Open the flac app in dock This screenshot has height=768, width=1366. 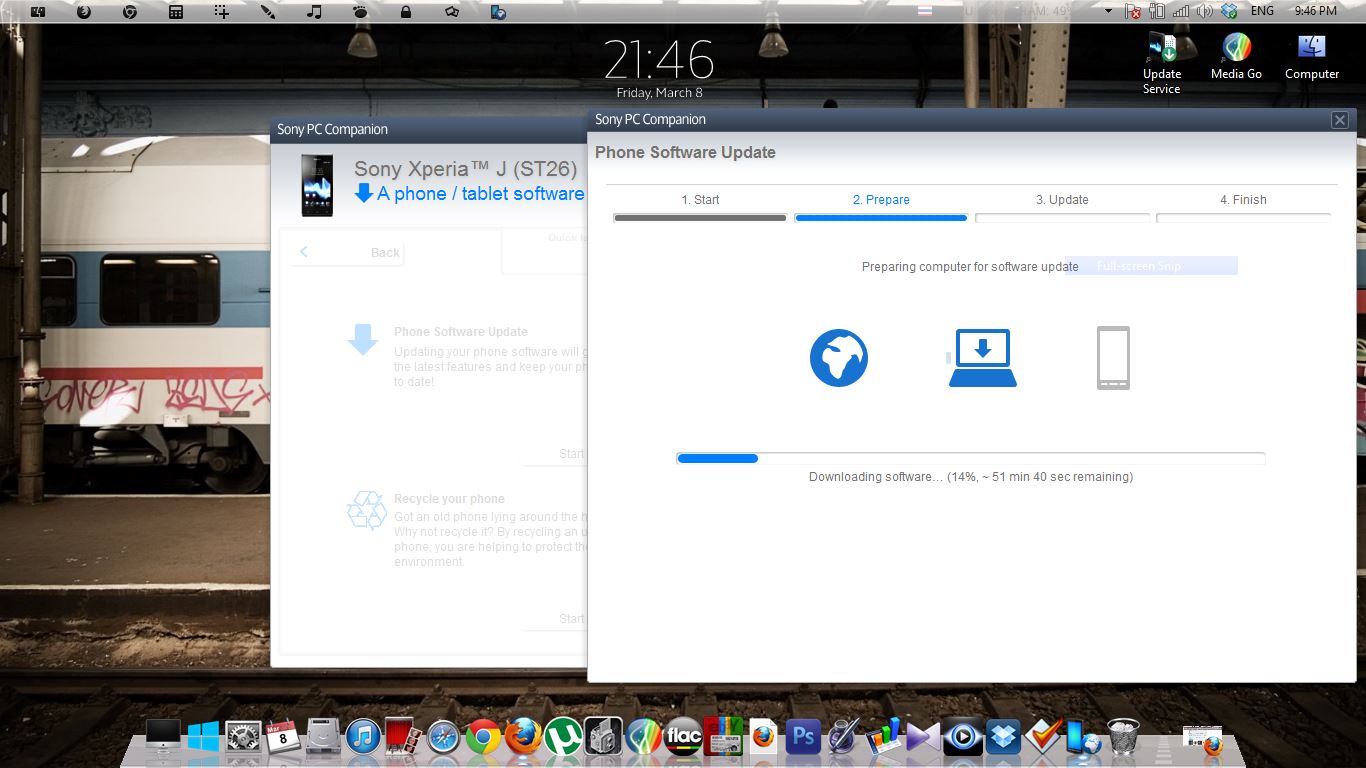coord(683,738)
